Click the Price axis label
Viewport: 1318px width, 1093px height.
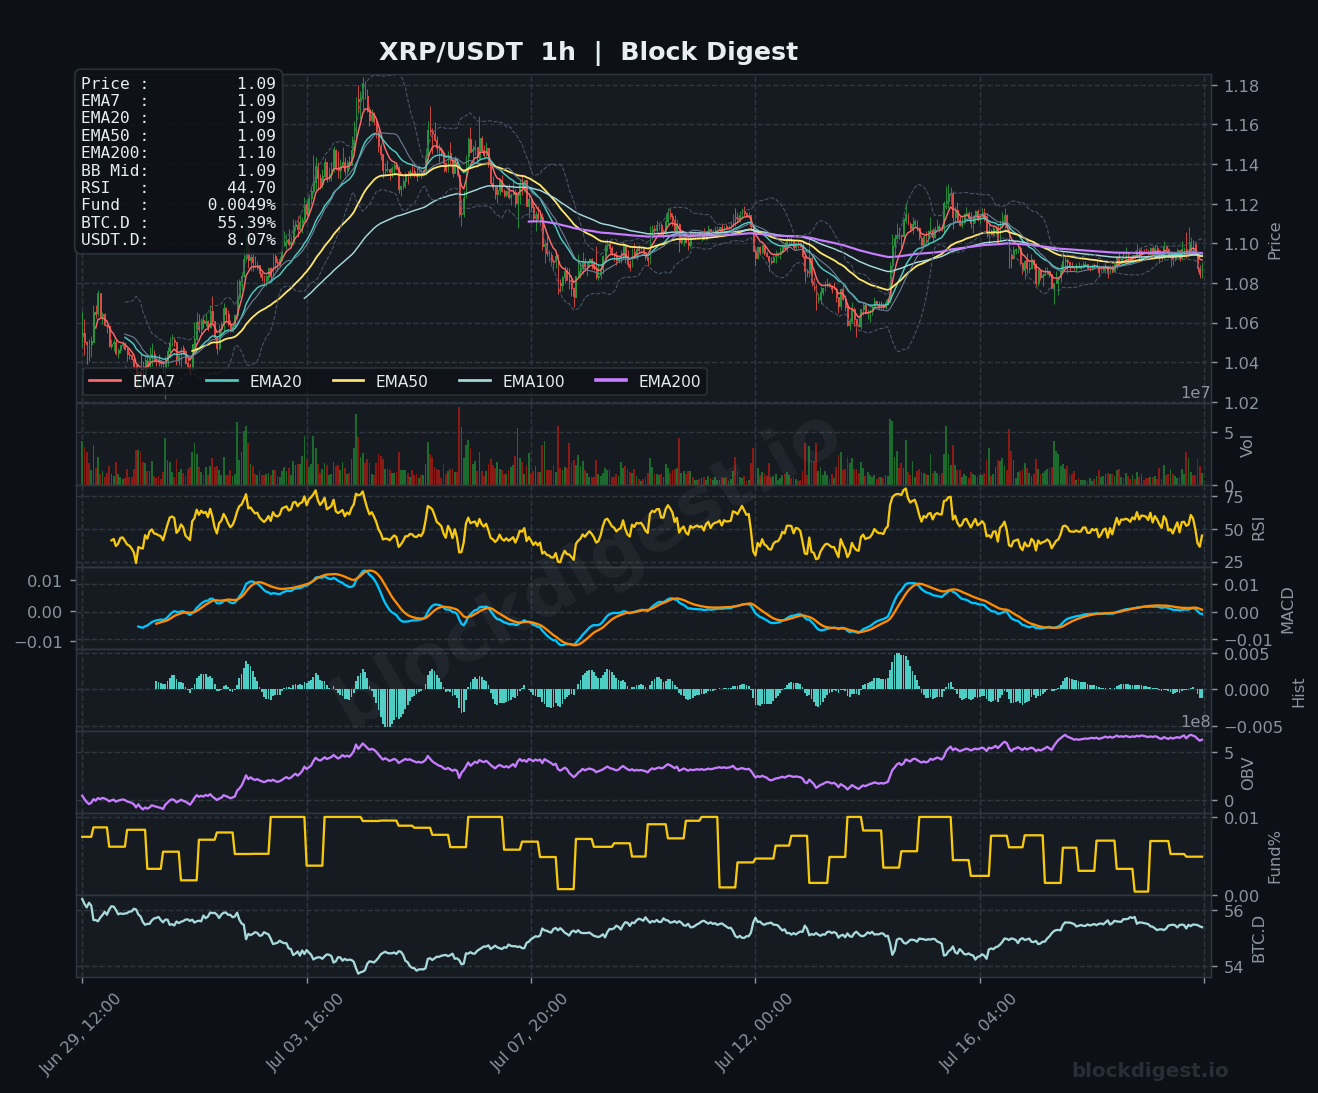coord(1274,241)
